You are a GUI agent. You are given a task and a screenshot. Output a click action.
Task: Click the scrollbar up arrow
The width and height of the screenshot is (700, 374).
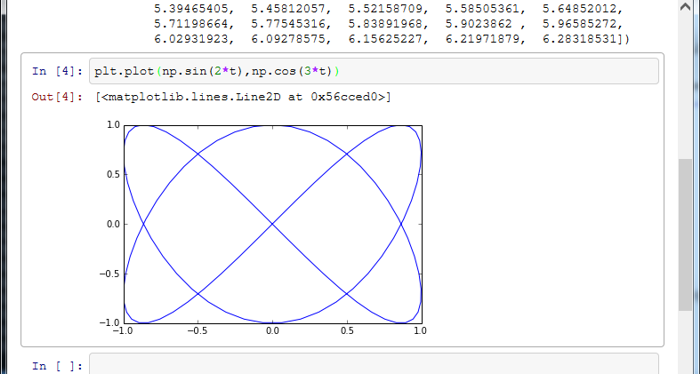685,7
